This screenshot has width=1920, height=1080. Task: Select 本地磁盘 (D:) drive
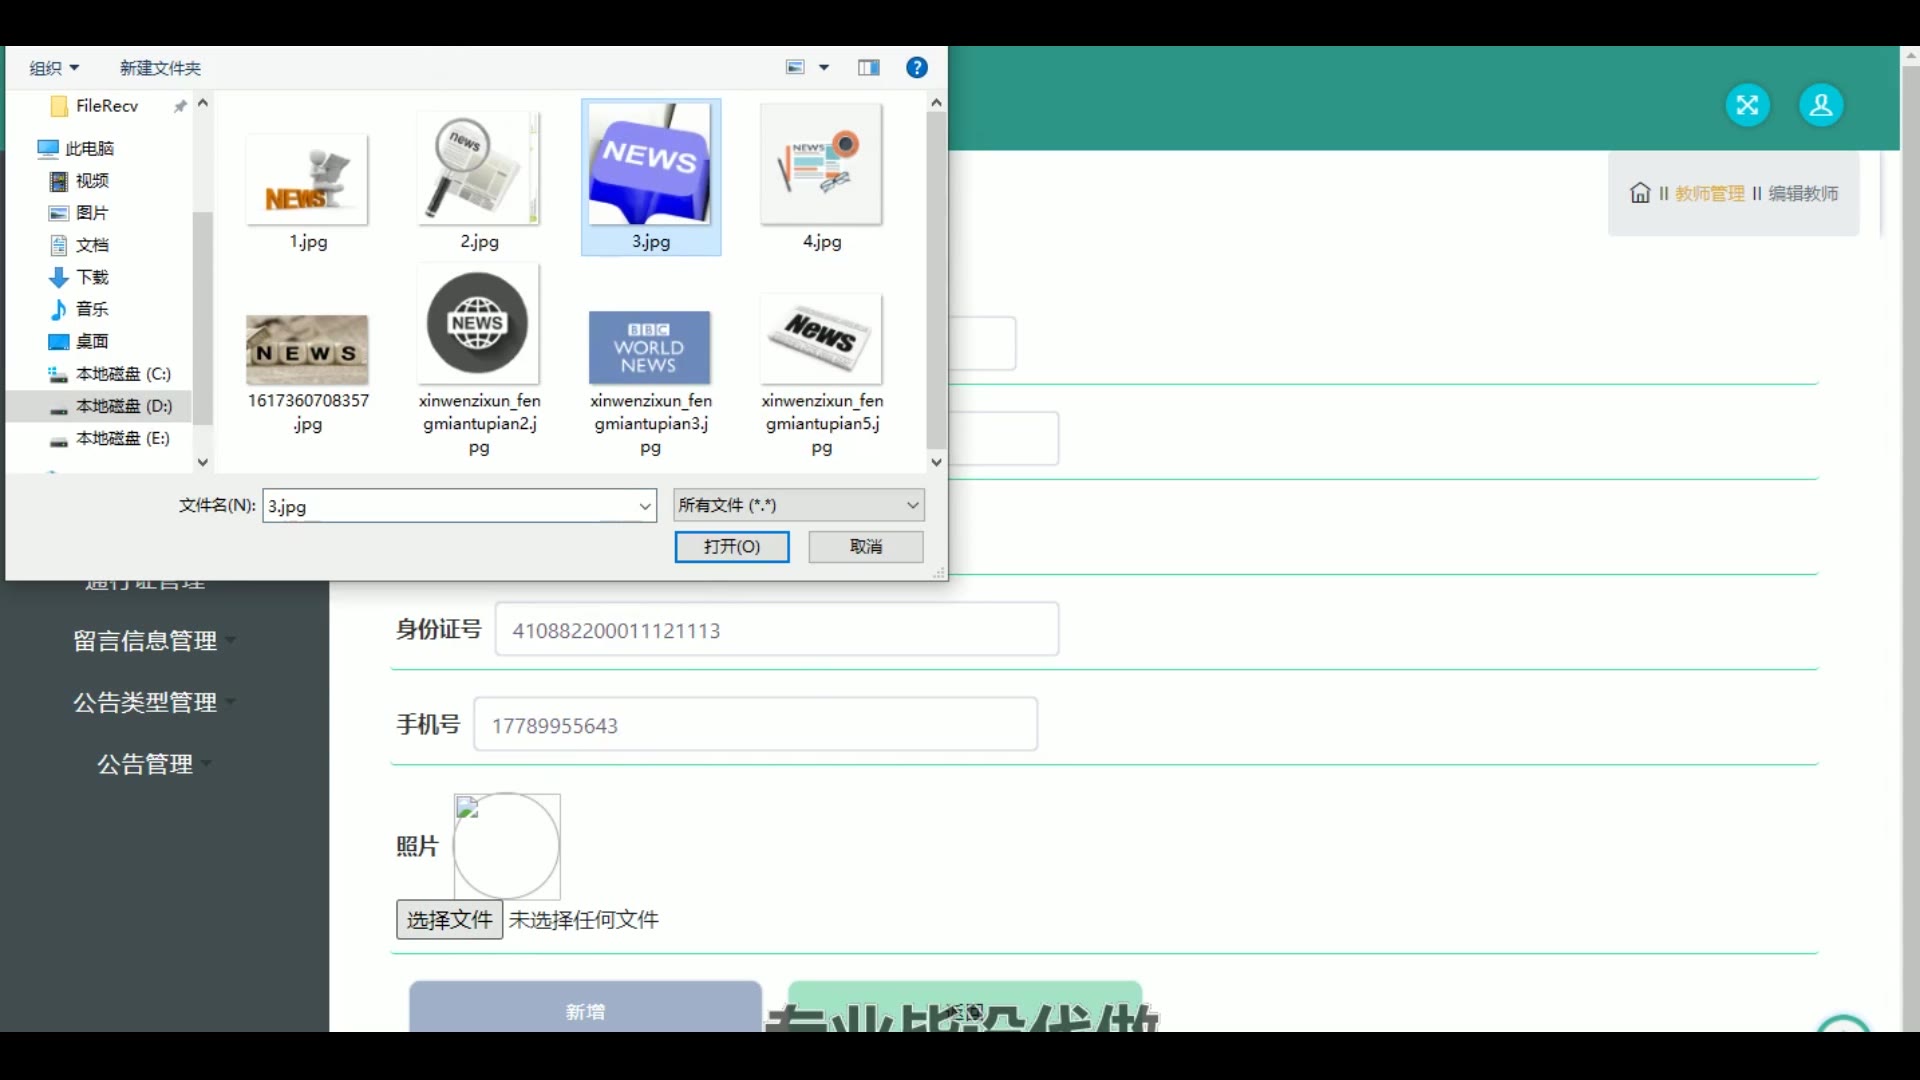tap(123, 406)
